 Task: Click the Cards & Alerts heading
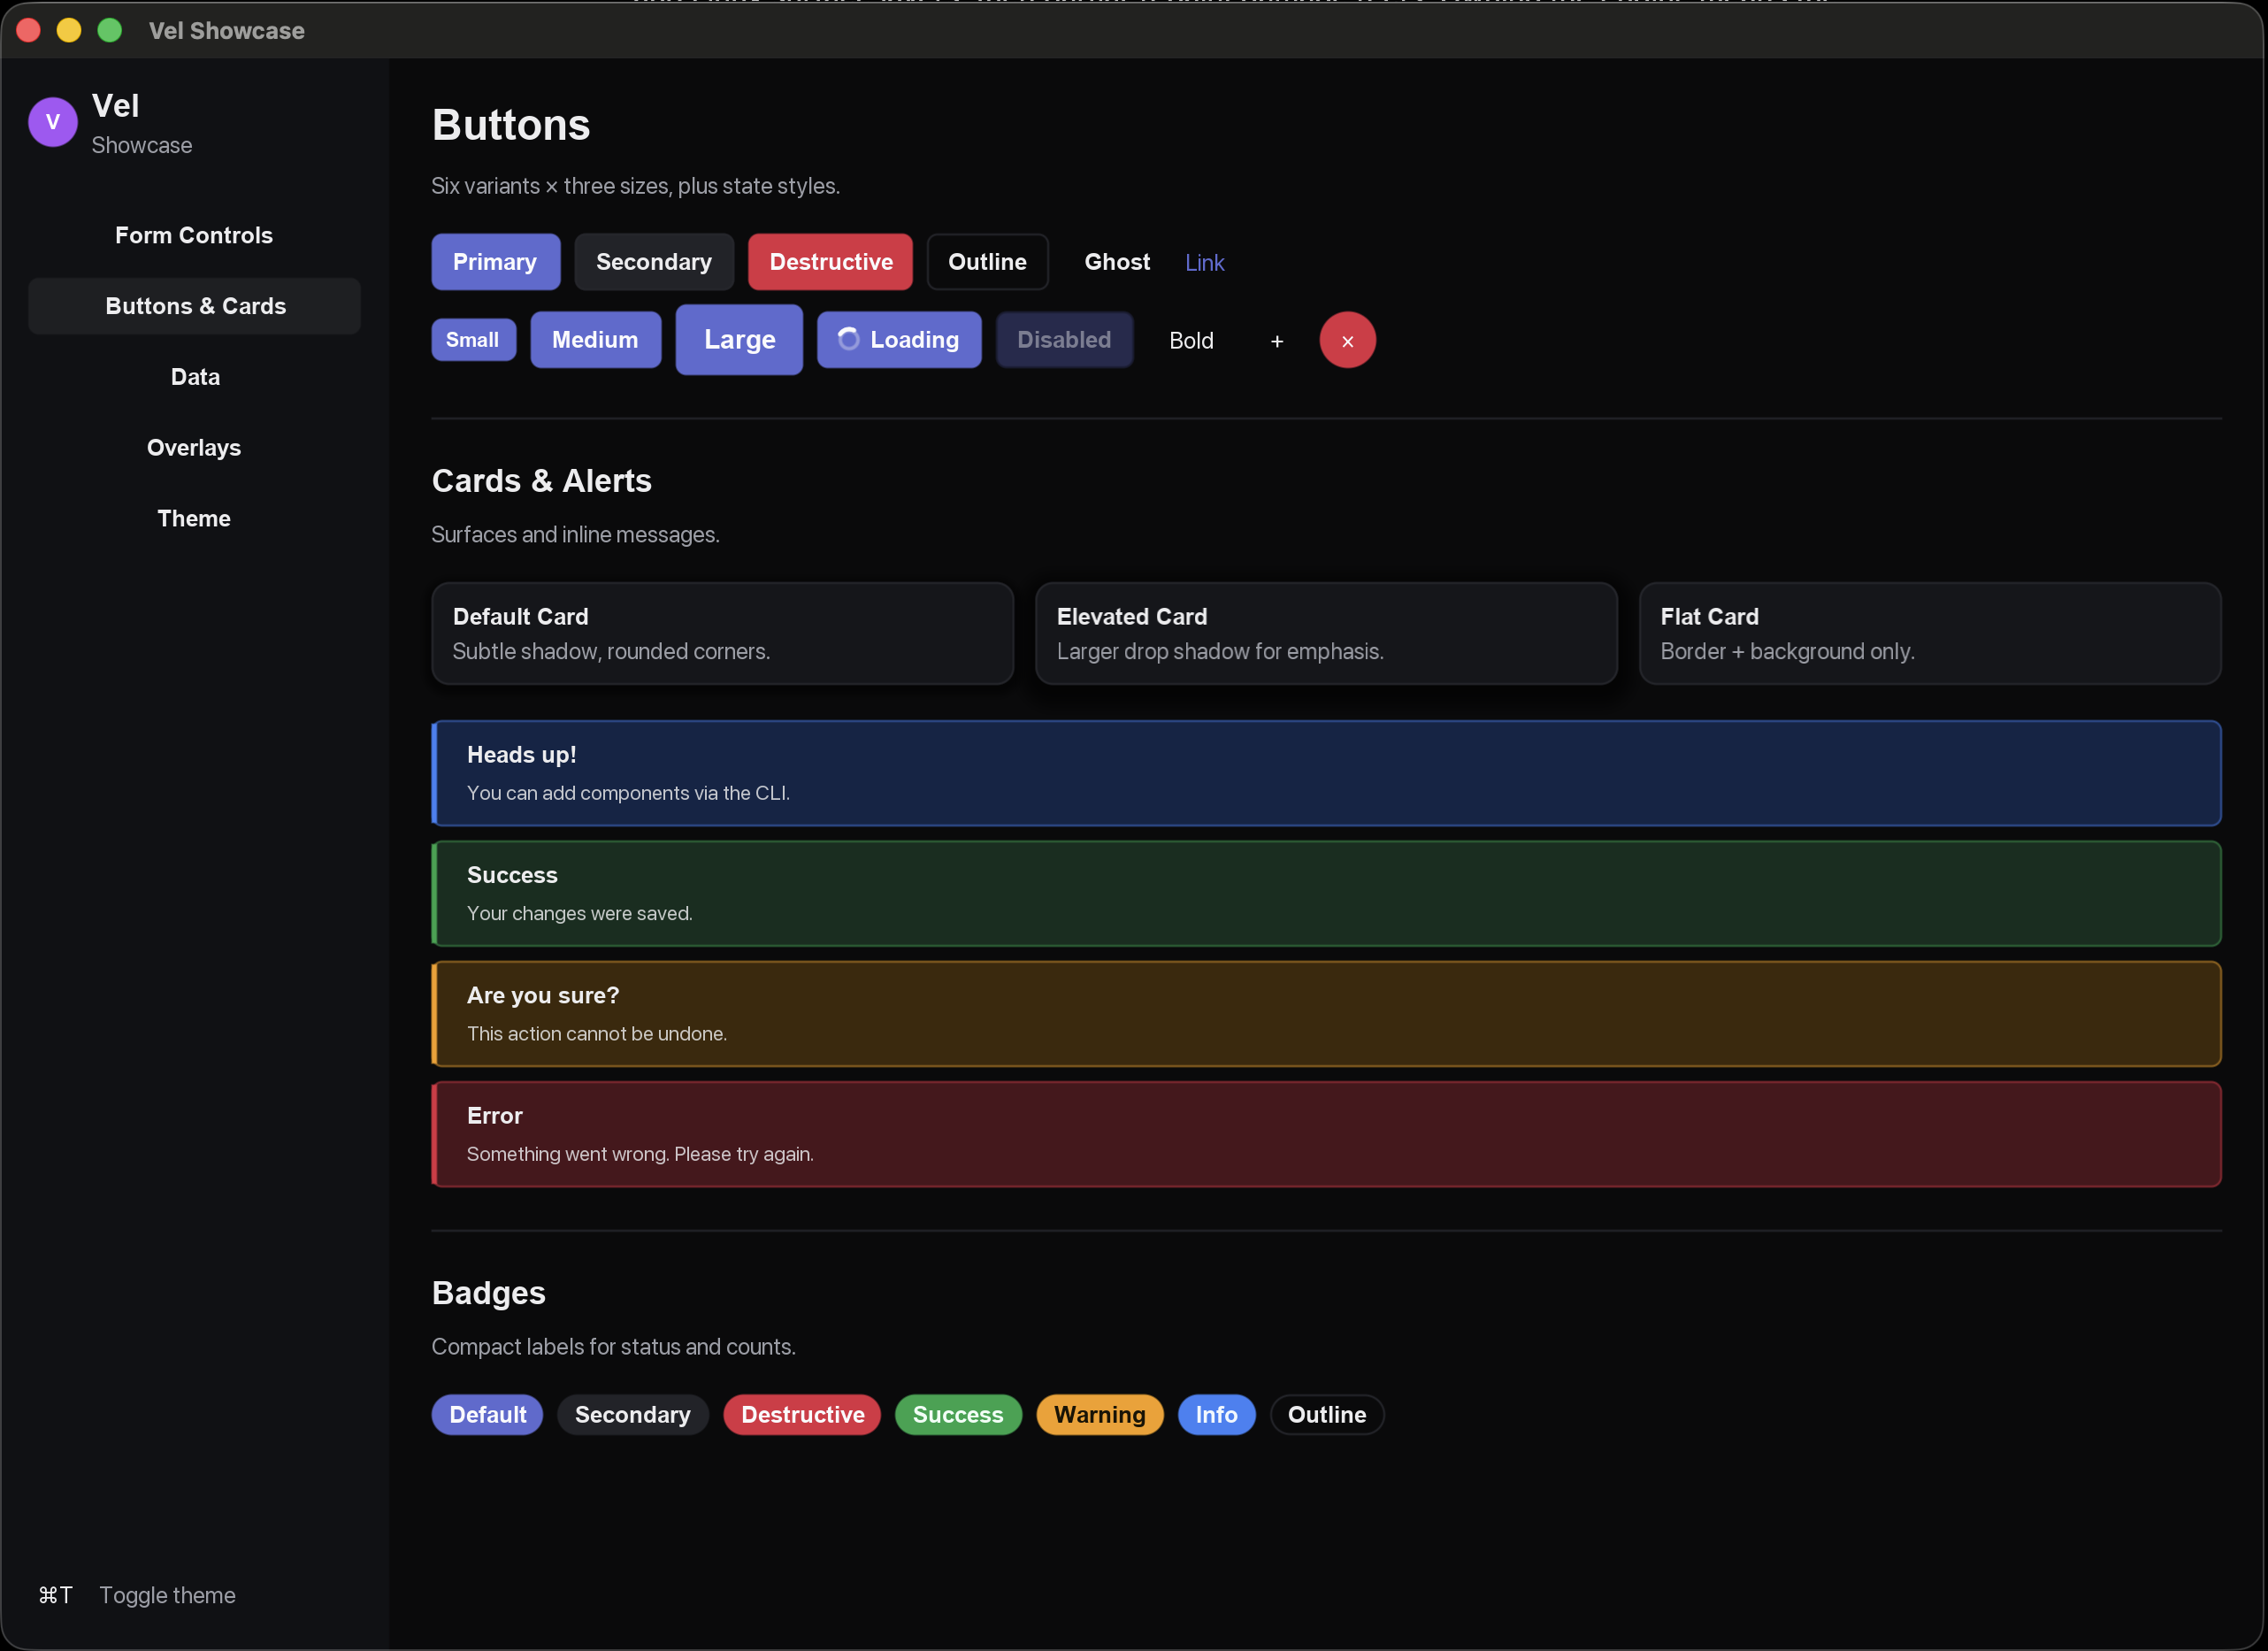click(x=541, y=481)
